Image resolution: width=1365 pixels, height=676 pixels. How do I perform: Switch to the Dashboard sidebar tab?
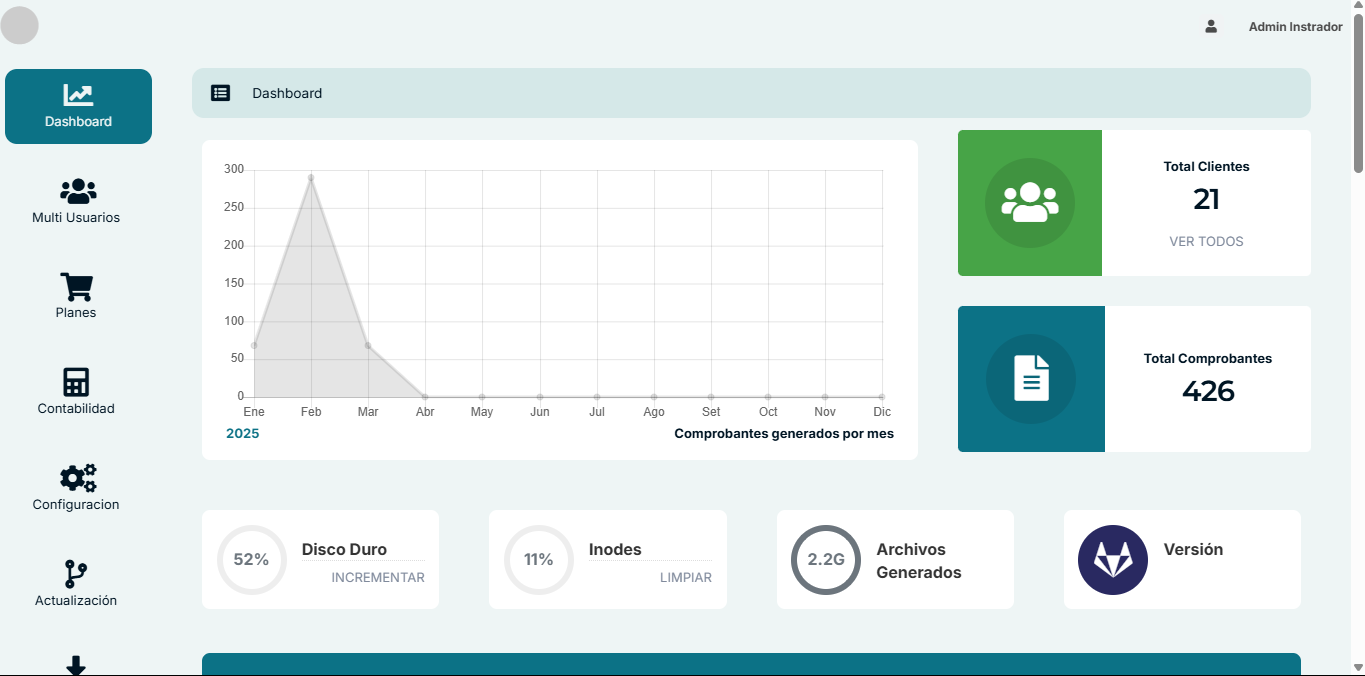pyautogui.click(x=78, y=106)
